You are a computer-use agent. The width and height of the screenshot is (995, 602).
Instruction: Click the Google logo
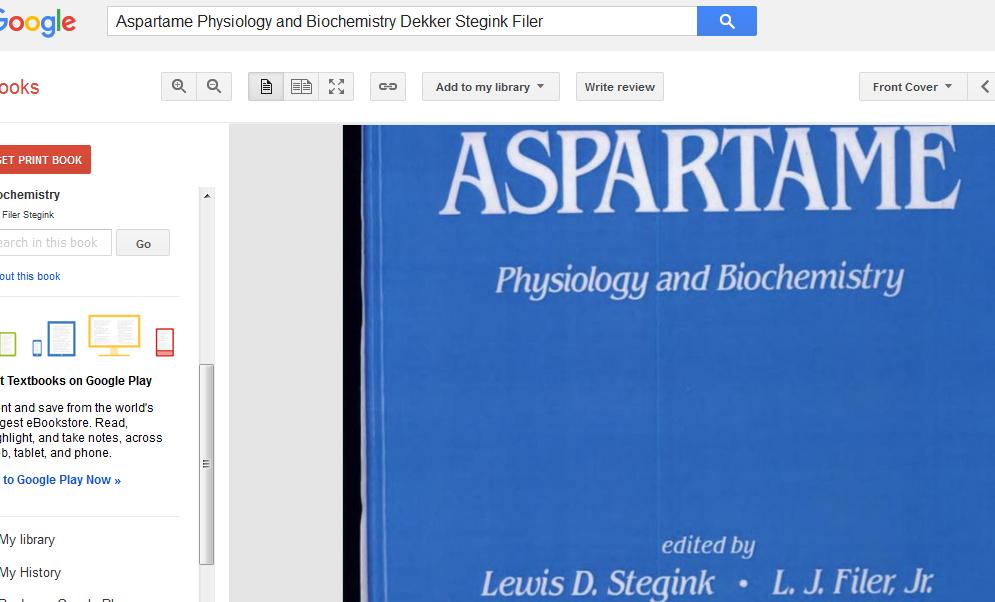click(x=37, y=23)
